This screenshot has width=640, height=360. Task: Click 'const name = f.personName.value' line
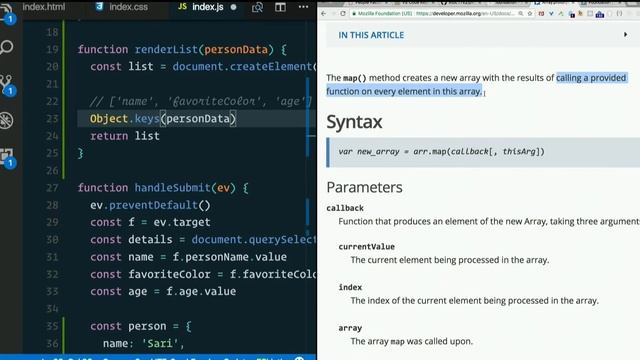188,257
